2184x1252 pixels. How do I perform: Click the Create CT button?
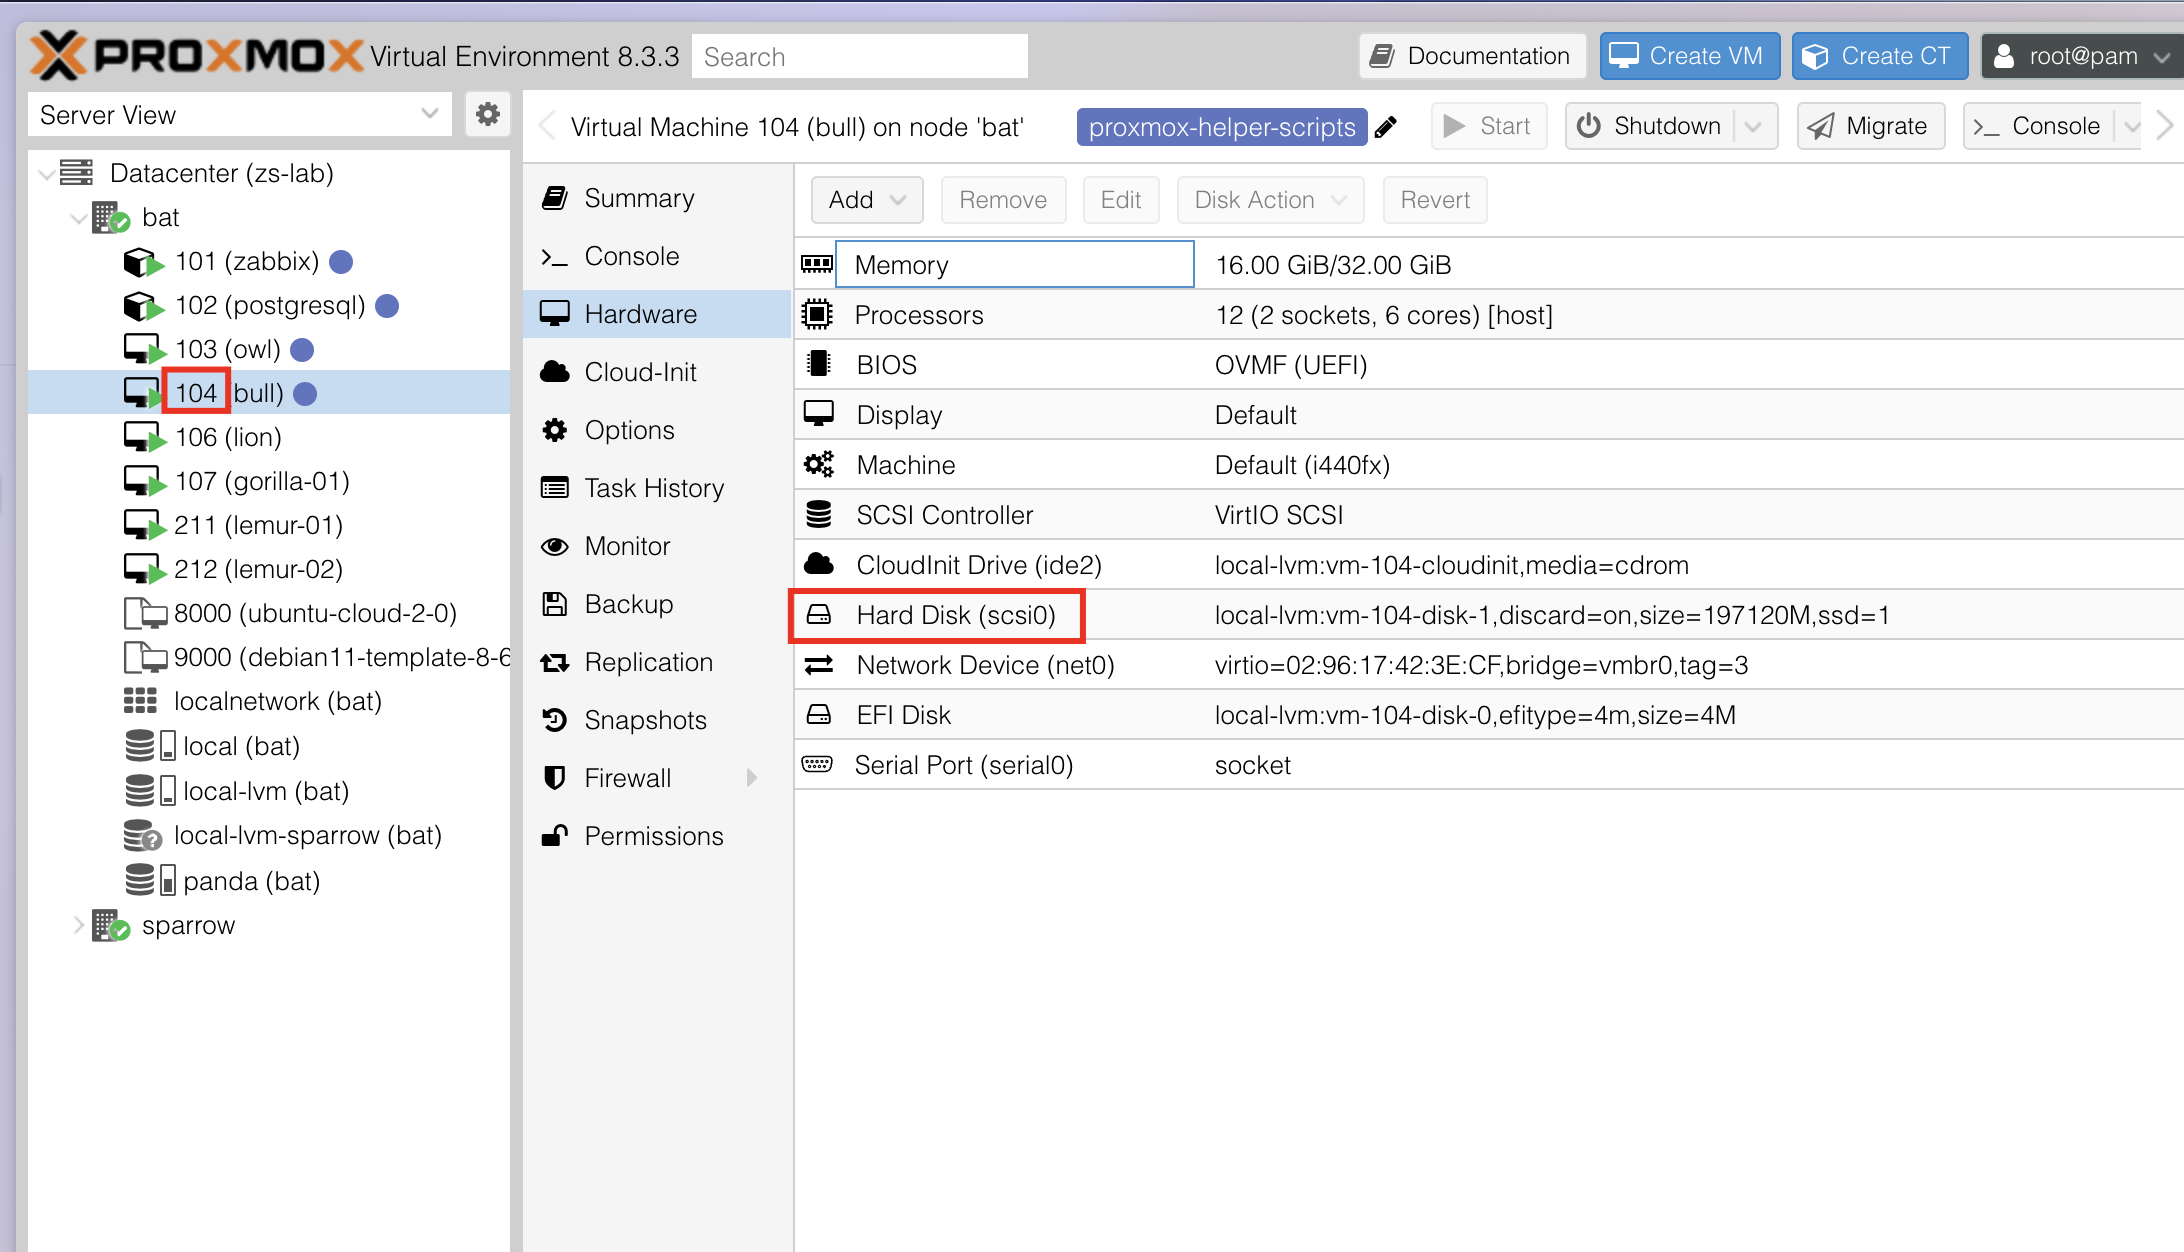tap(1879, 56)
